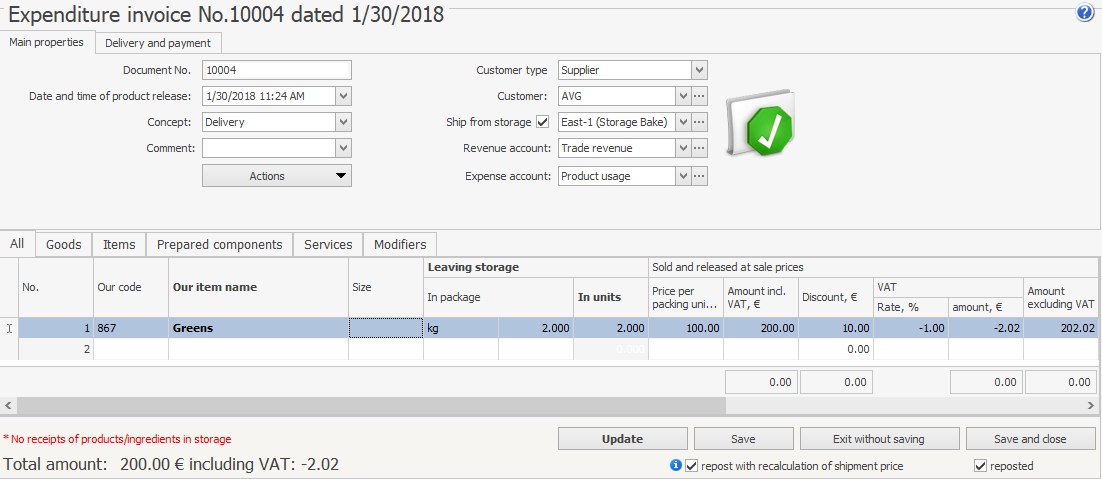Viewport: 1102px width, 479px height.
Task: Click the Document No. input field
Action: point(277,70)
